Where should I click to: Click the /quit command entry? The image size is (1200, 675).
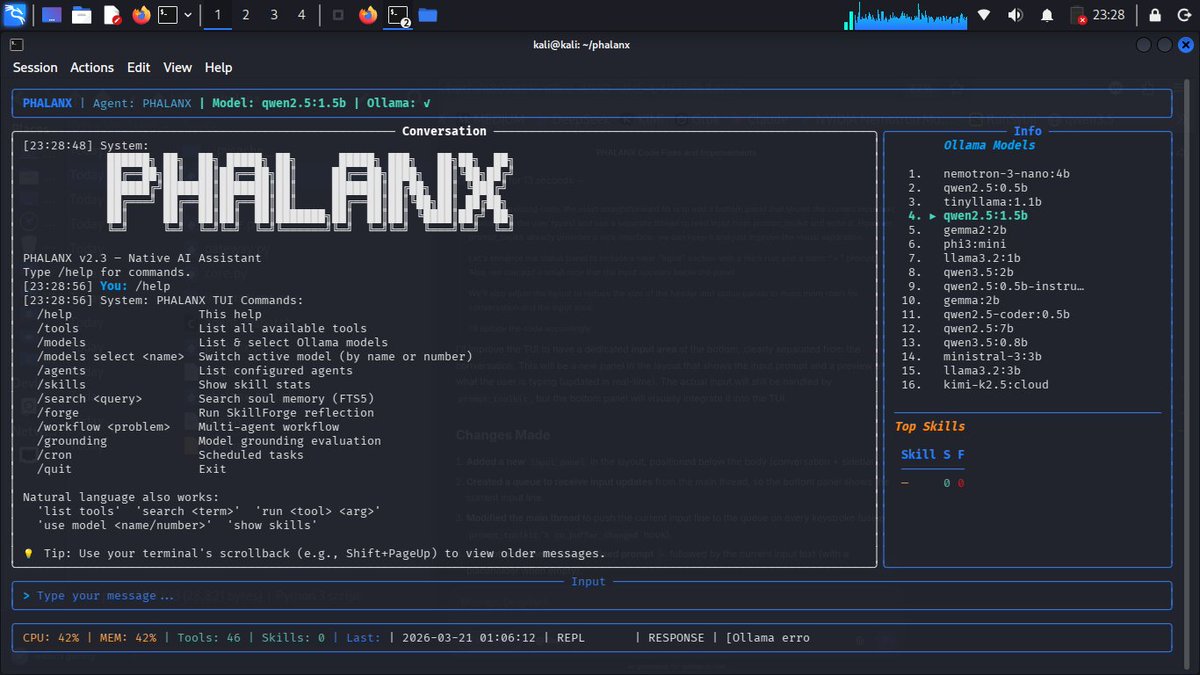click(54, 468)
